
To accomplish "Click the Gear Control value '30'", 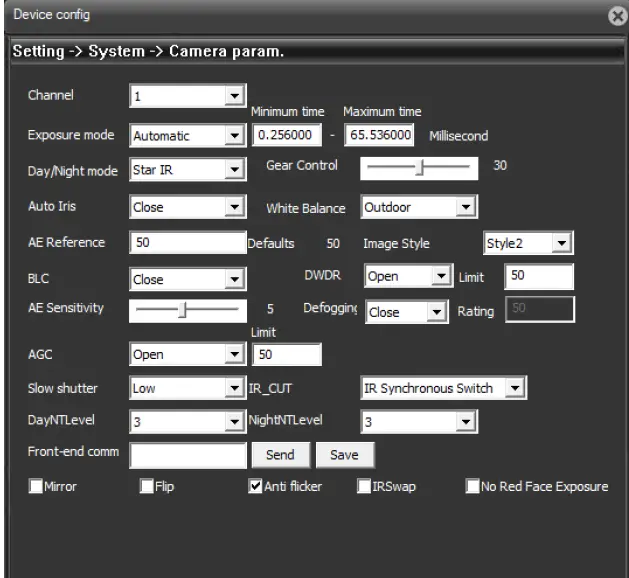I will (x=500, y=165).
